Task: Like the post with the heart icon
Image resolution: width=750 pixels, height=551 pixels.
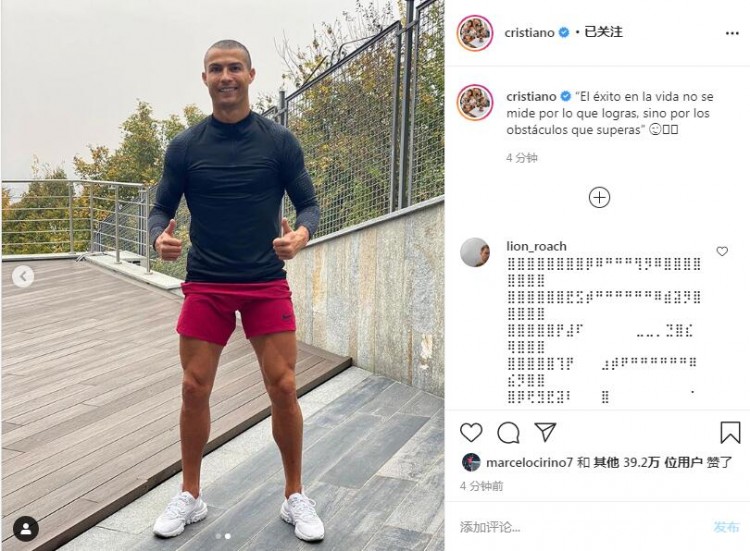Action: coord(471,432)
